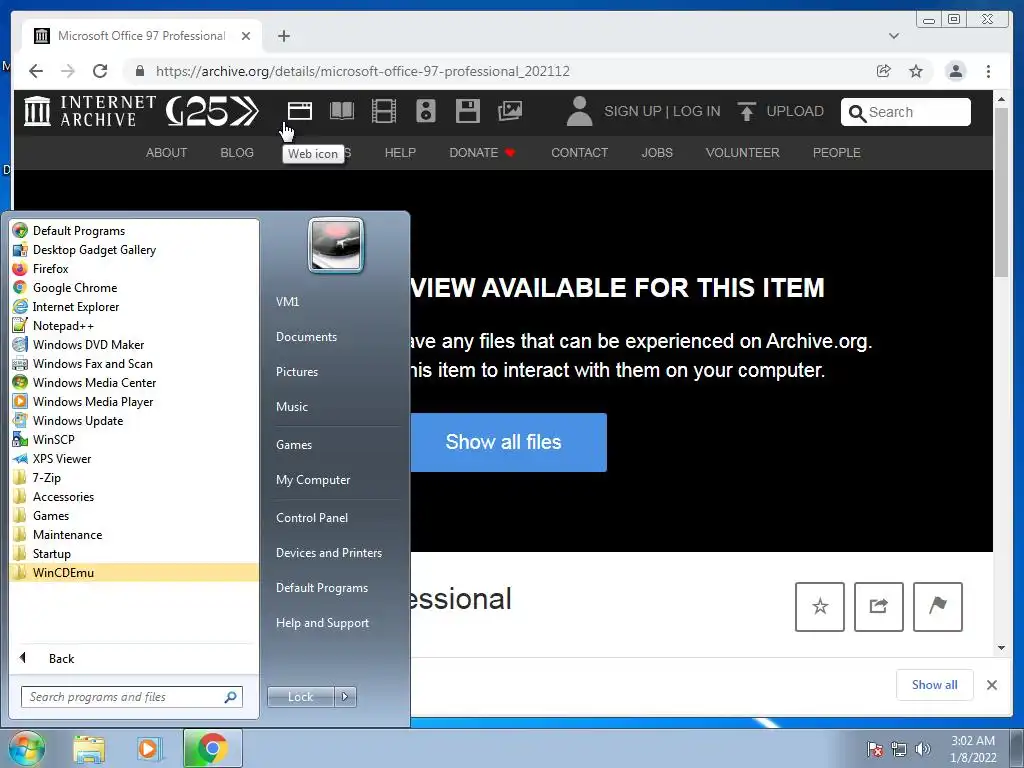Click Show all in the downloads bar

point(935,684)
